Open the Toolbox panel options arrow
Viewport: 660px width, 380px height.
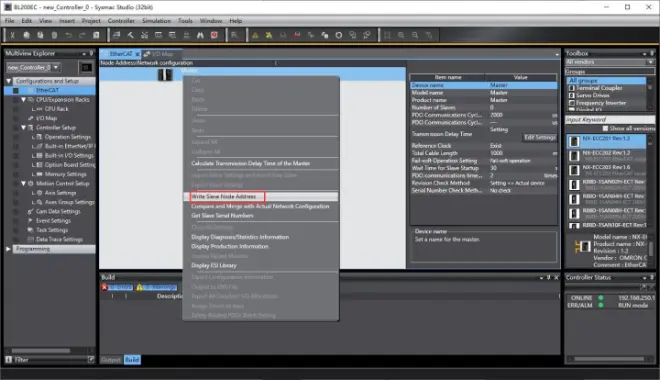(644, 54)
